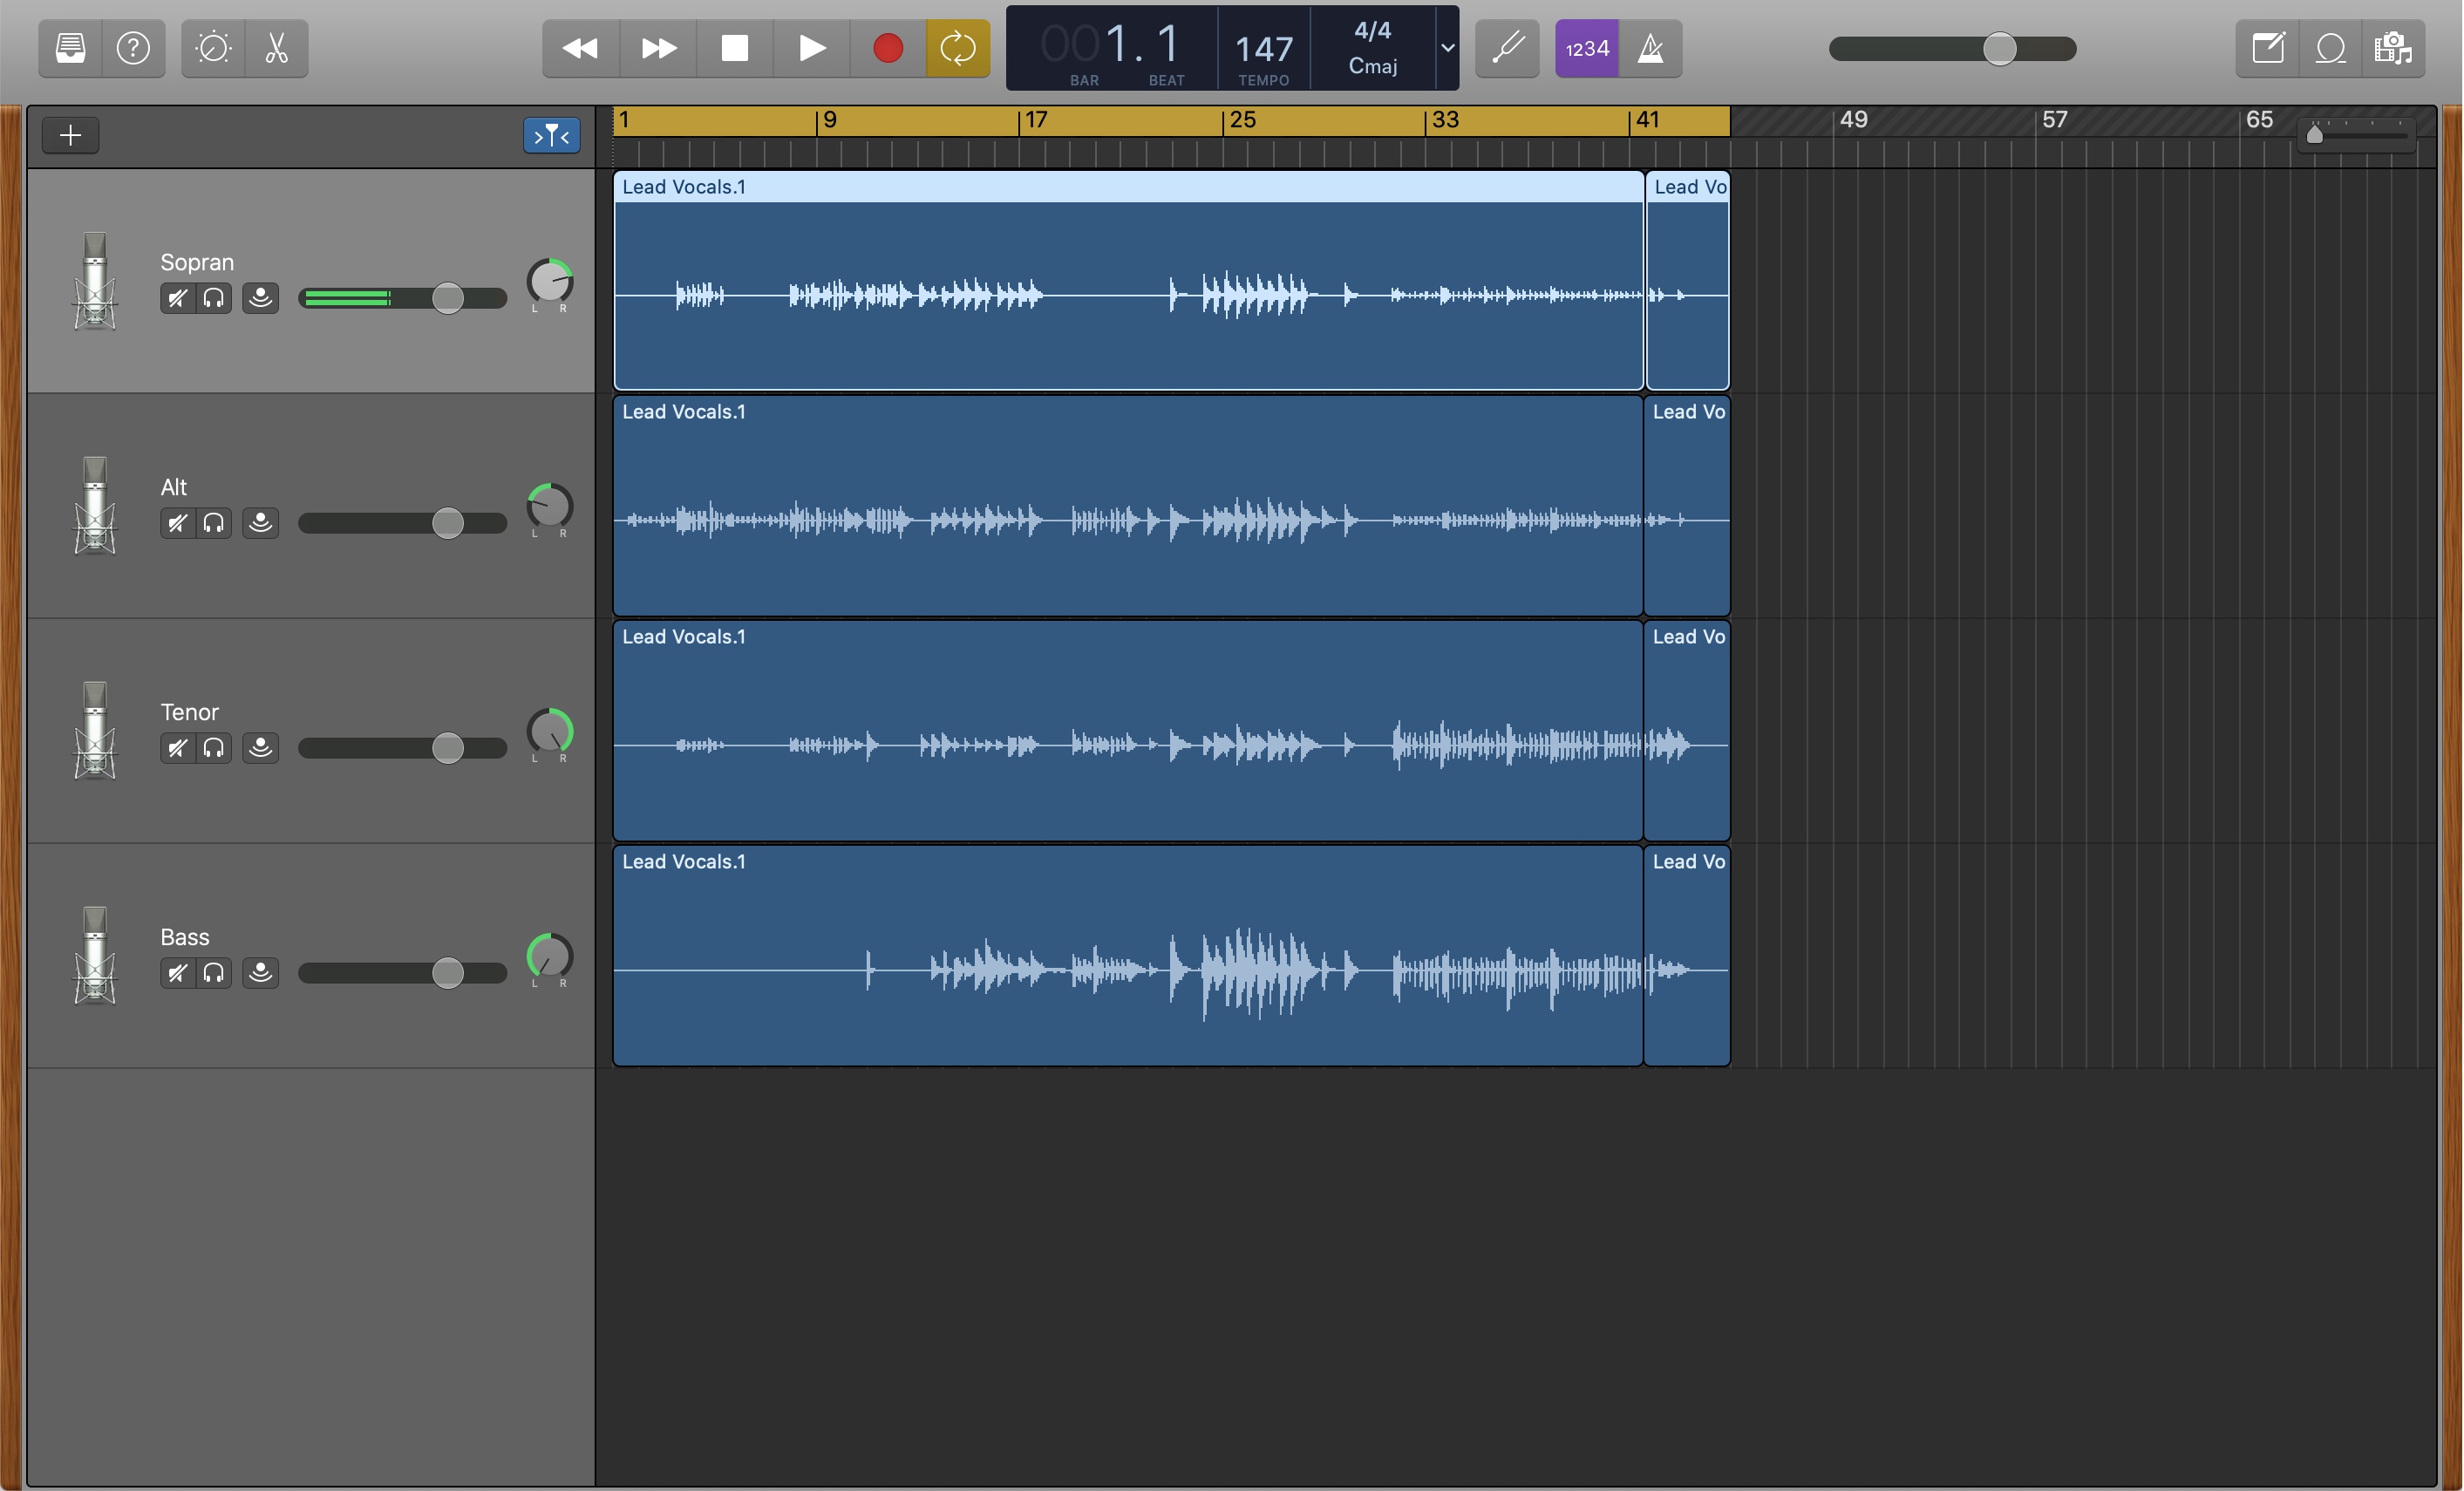Viewport: 2464px width, 1491px height.
Task: Open the Tuner icon
Action: 1507,48
